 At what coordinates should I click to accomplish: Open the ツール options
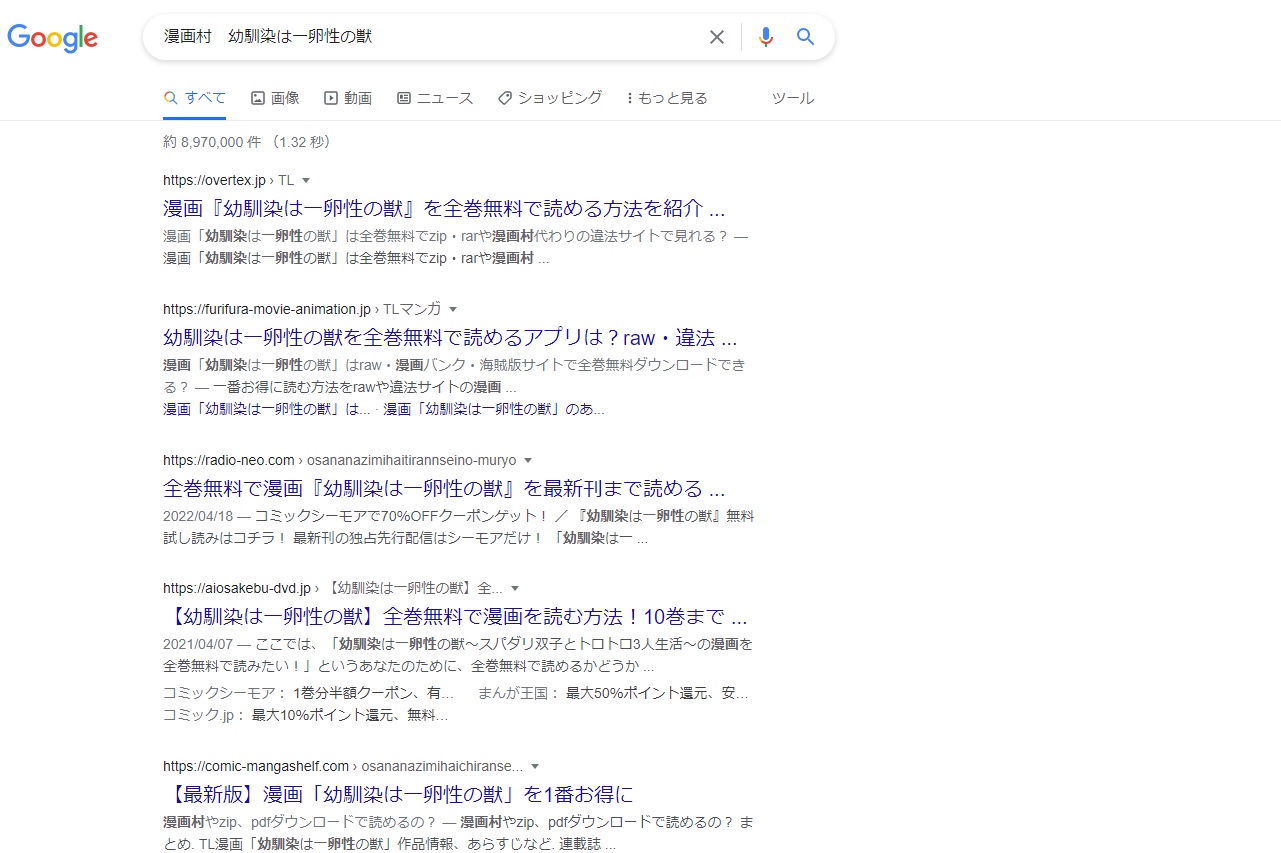point(793,98)
